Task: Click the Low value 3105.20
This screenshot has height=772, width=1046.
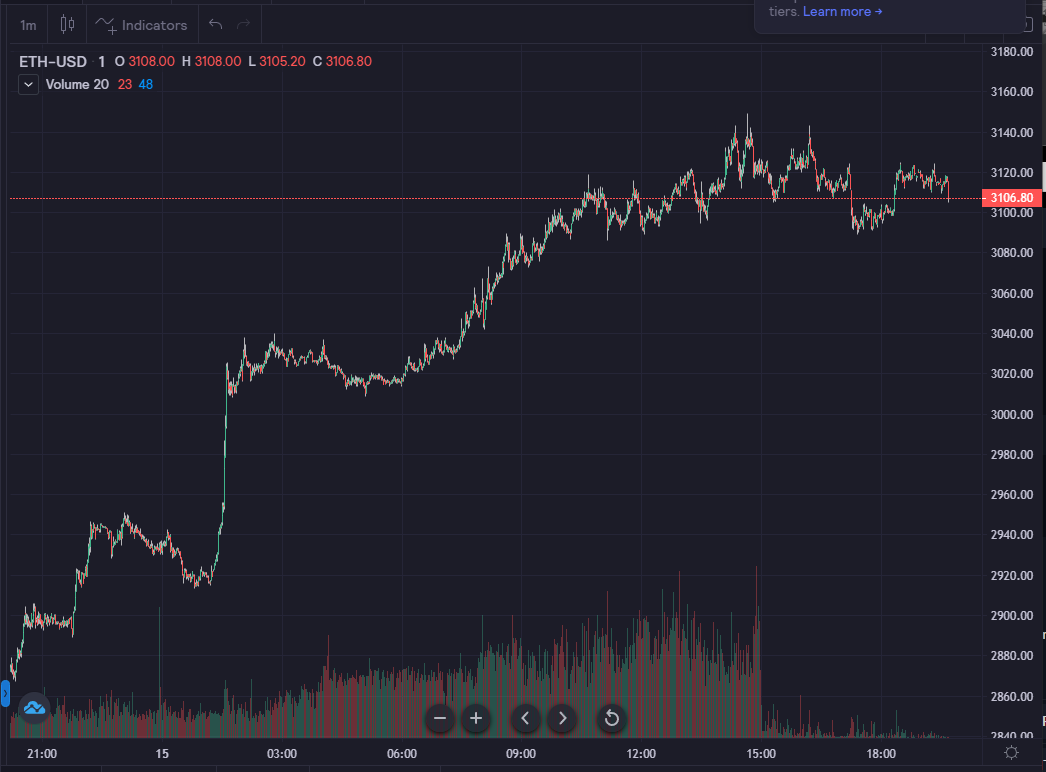Action: [x=282, y=61]
